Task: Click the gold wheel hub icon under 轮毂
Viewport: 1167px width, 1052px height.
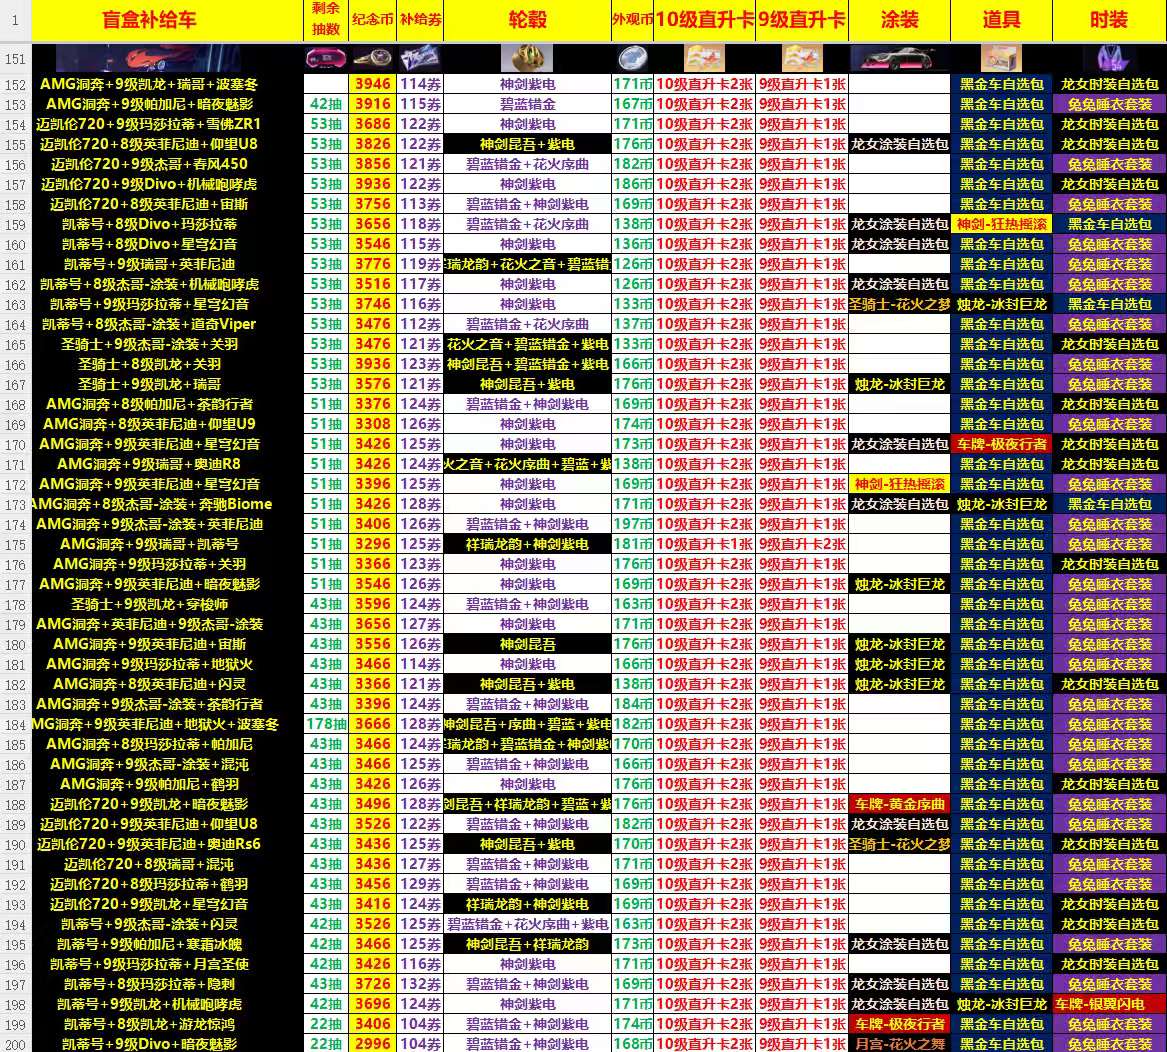Action: pos(527,59)
